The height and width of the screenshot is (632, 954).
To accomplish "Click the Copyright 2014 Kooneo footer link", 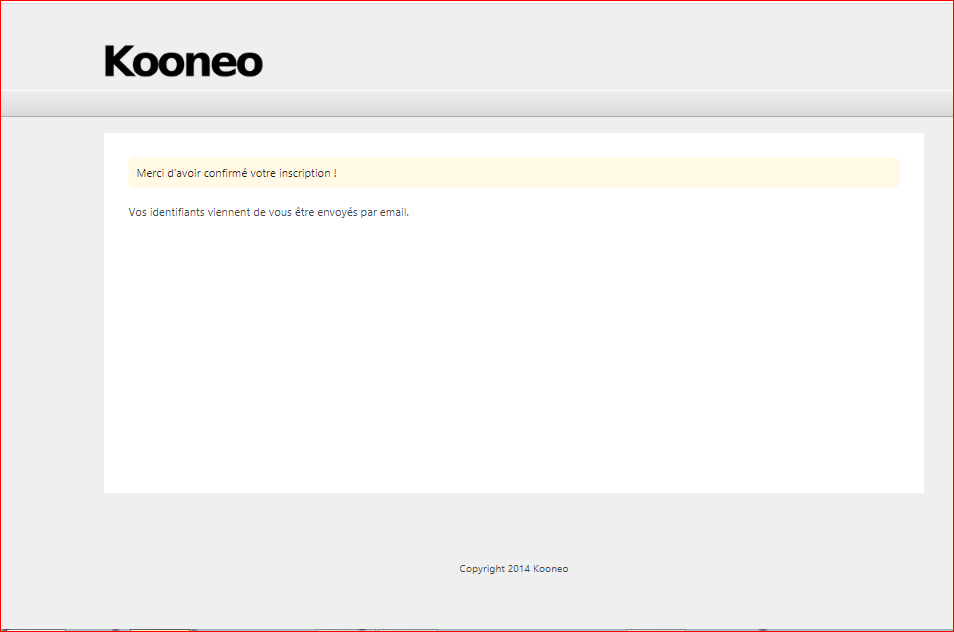I will [513, 568].
